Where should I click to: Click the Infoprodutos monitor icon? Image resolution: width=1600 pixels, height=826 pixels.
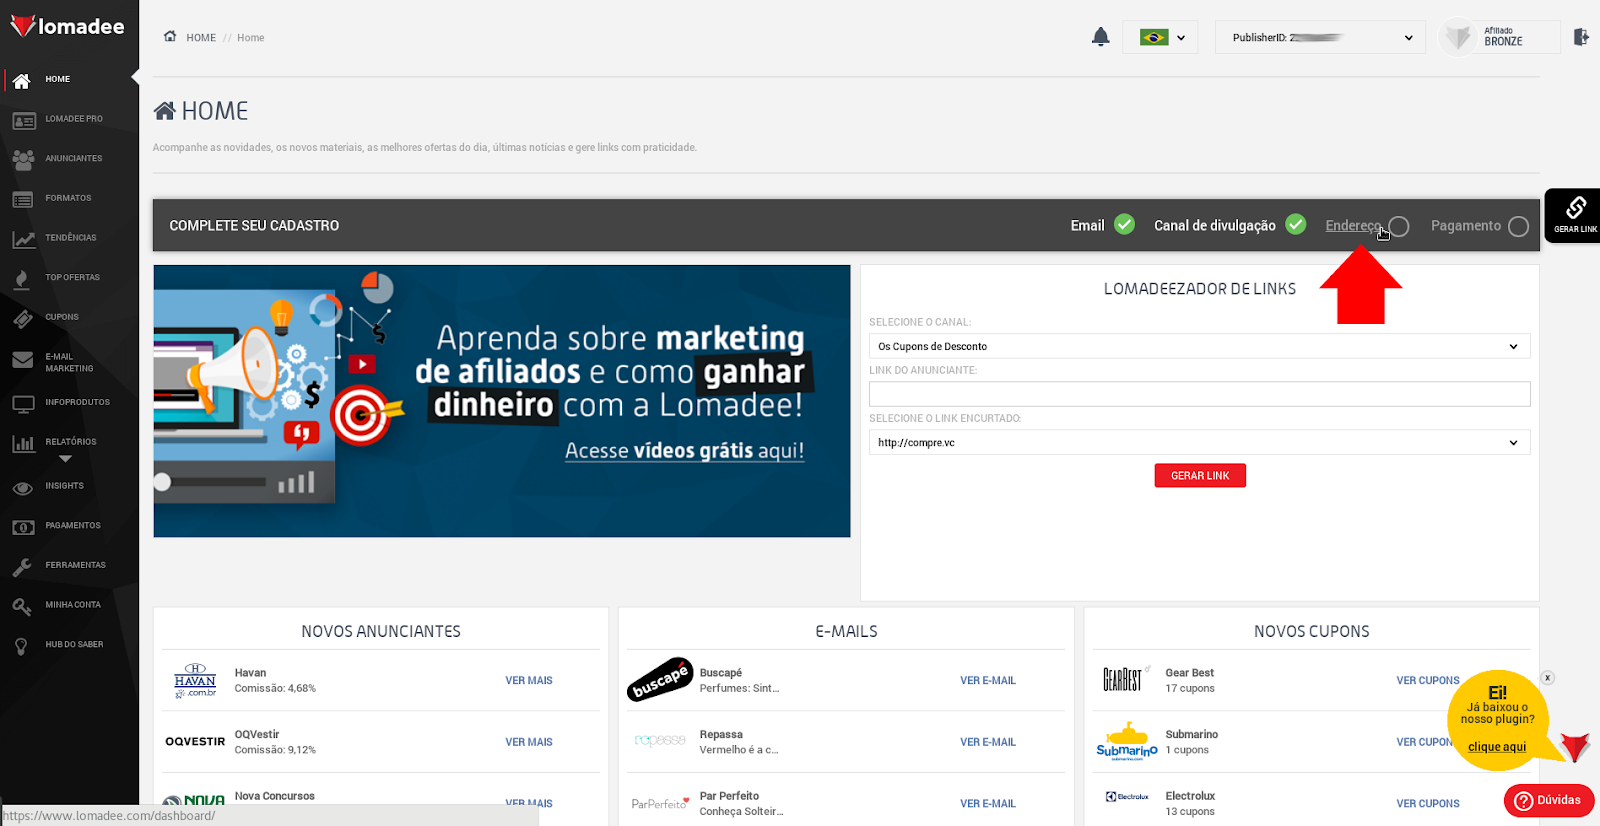tap(23, 404)
